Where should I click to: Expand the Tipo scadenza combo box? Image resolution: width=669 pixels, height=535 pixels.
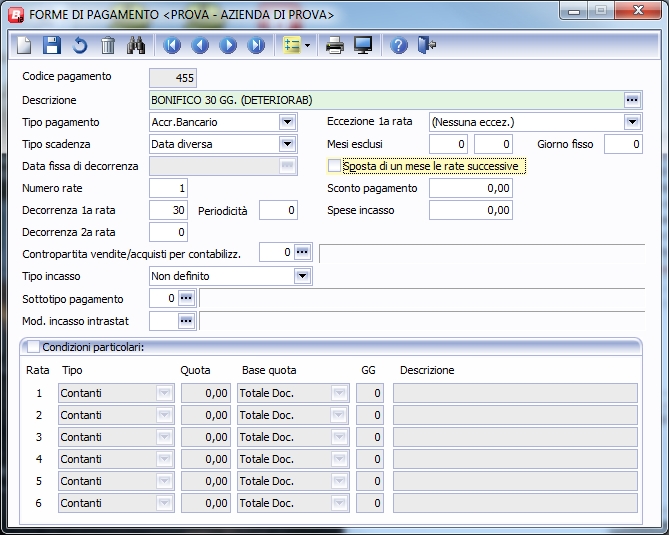(x=287, y=144)
